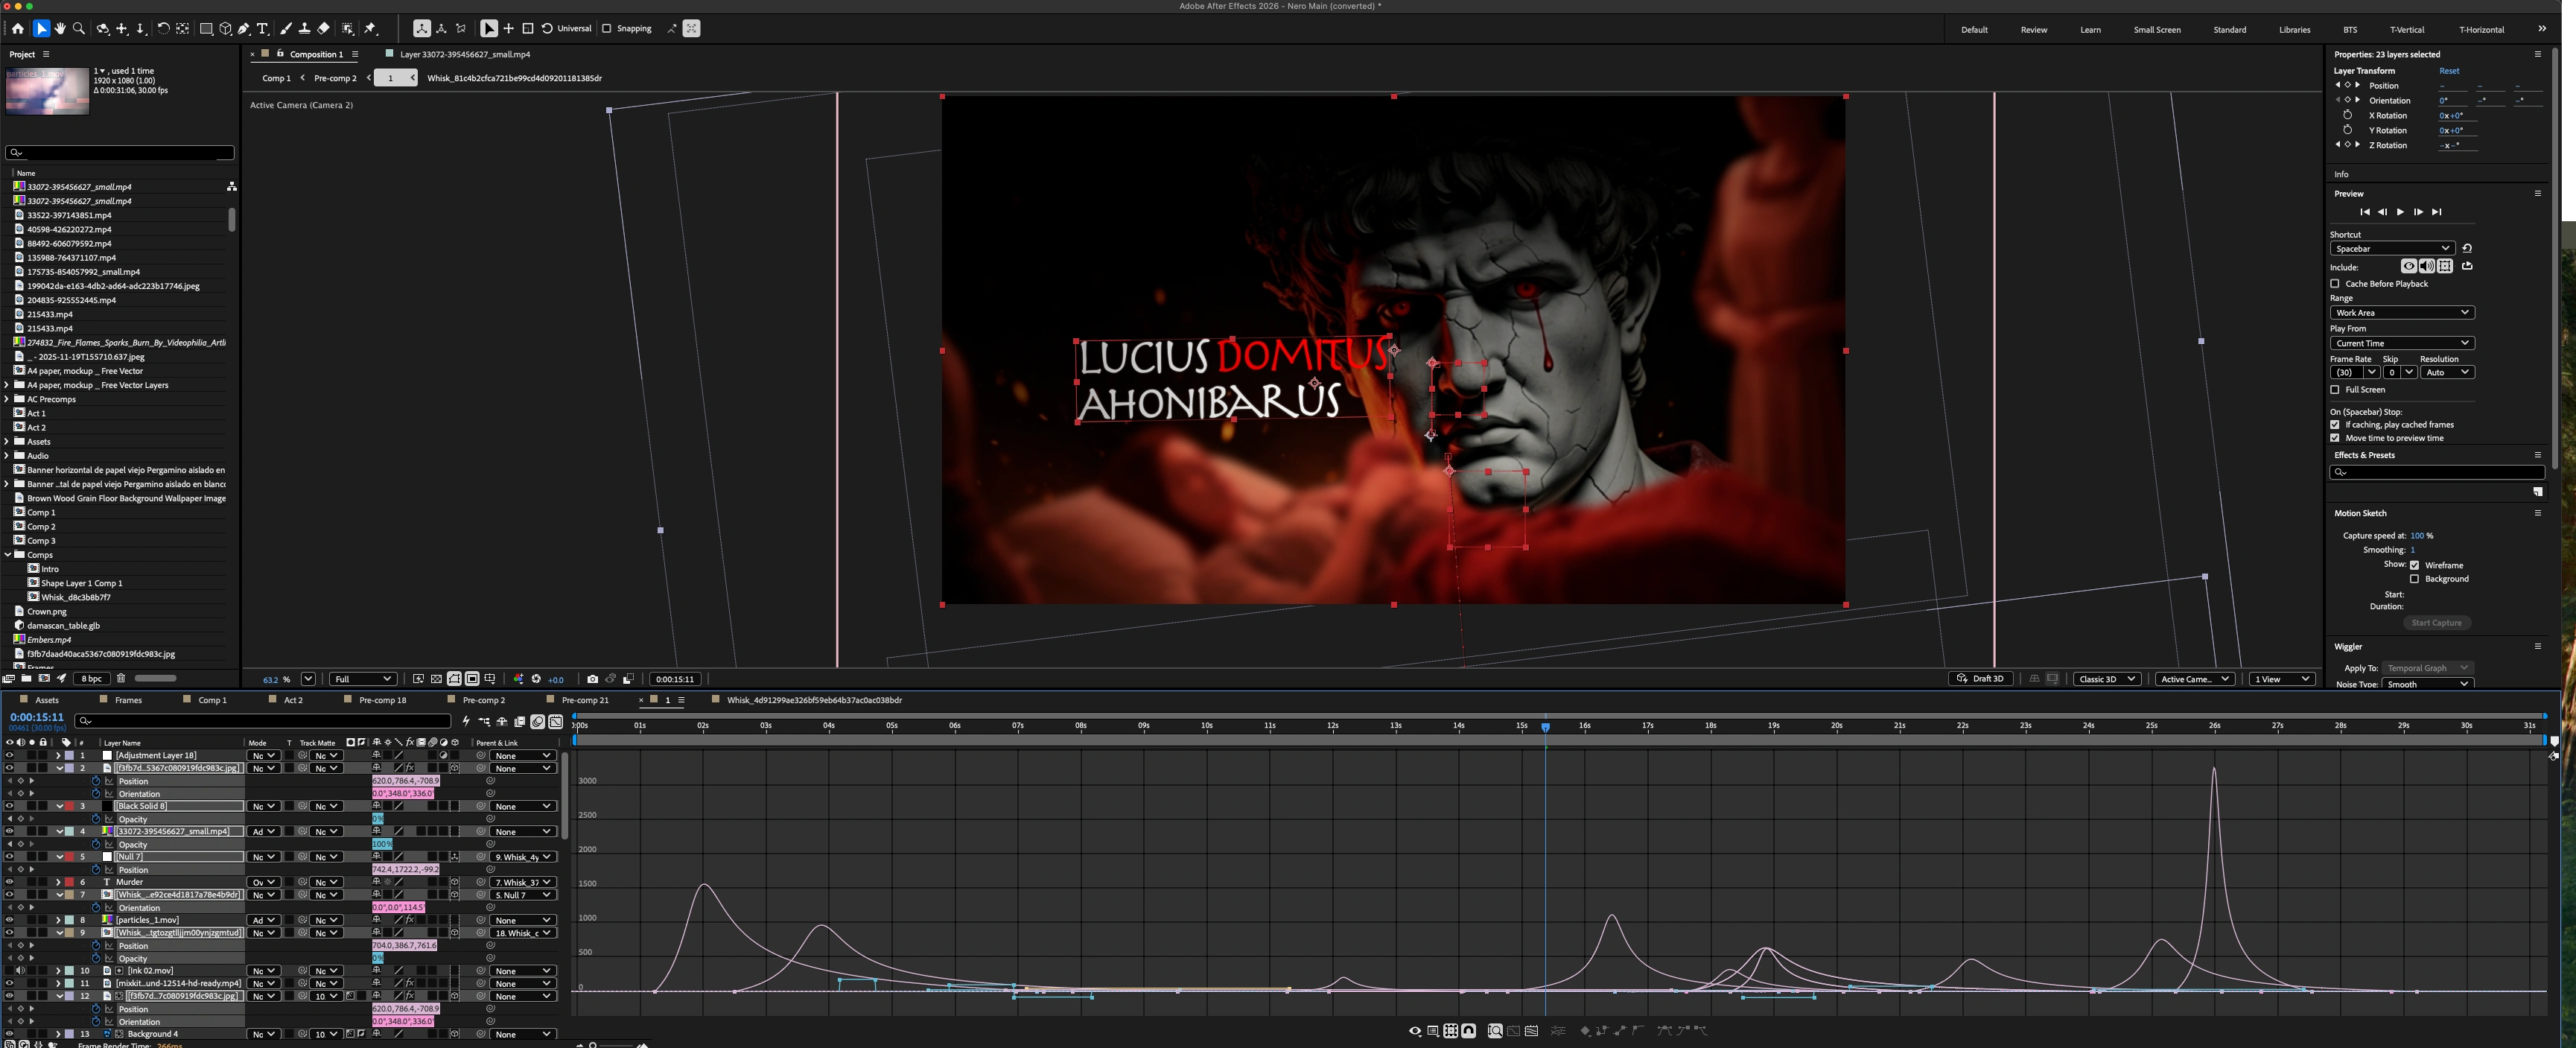Toggle the Draft 3D button
Image resolution: width=2576 pixels, height=1048 pixels.
coord(1980,679)
